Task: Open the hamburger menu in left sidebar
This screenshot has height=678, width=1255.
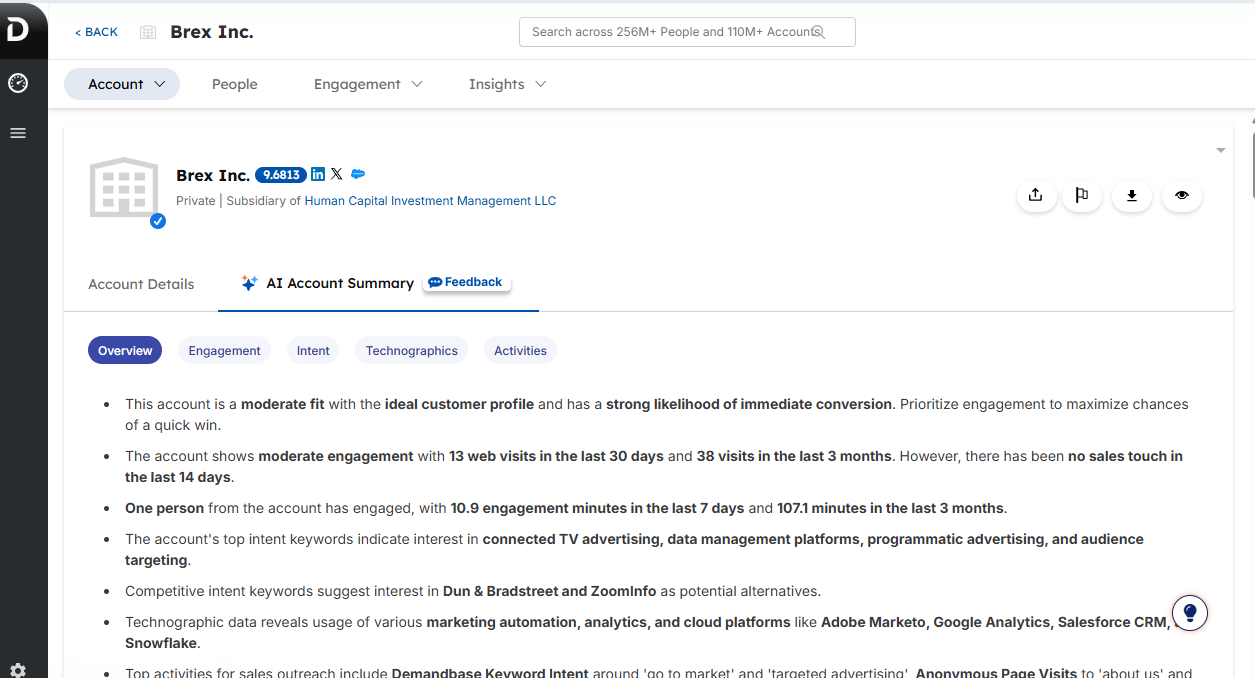Action: coord(17,132)
